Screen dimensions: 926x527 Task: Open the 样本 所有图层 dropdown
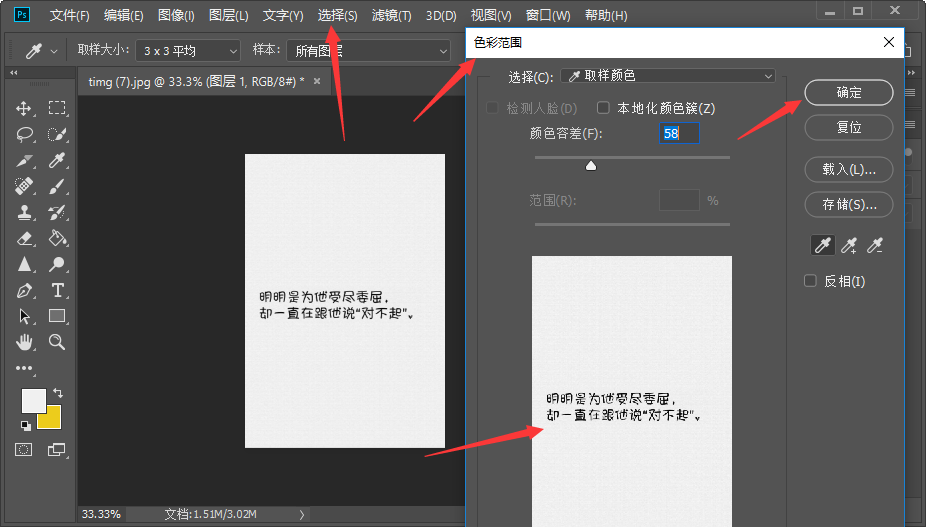pyautogui.click(x=368, y=50)
